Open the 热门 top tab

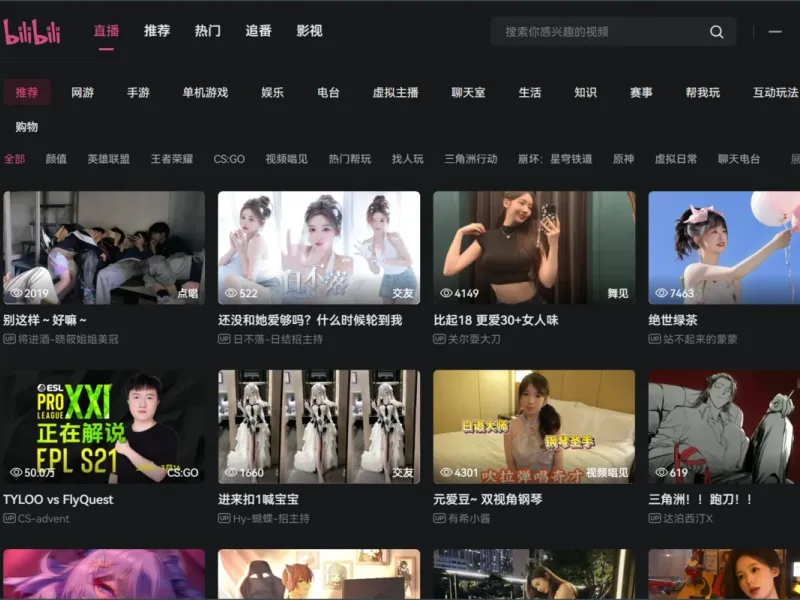coord(208,31)
